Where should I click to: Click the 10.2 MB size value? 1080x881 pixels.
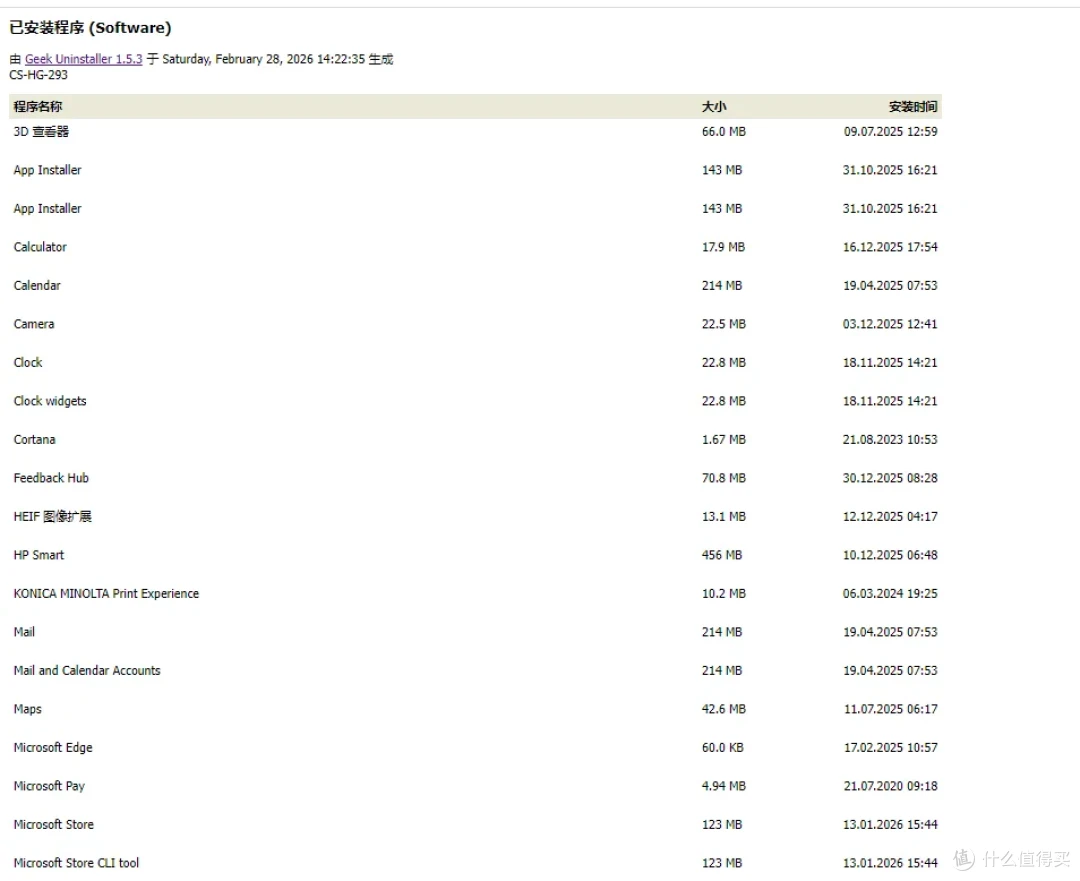point(724,594)
